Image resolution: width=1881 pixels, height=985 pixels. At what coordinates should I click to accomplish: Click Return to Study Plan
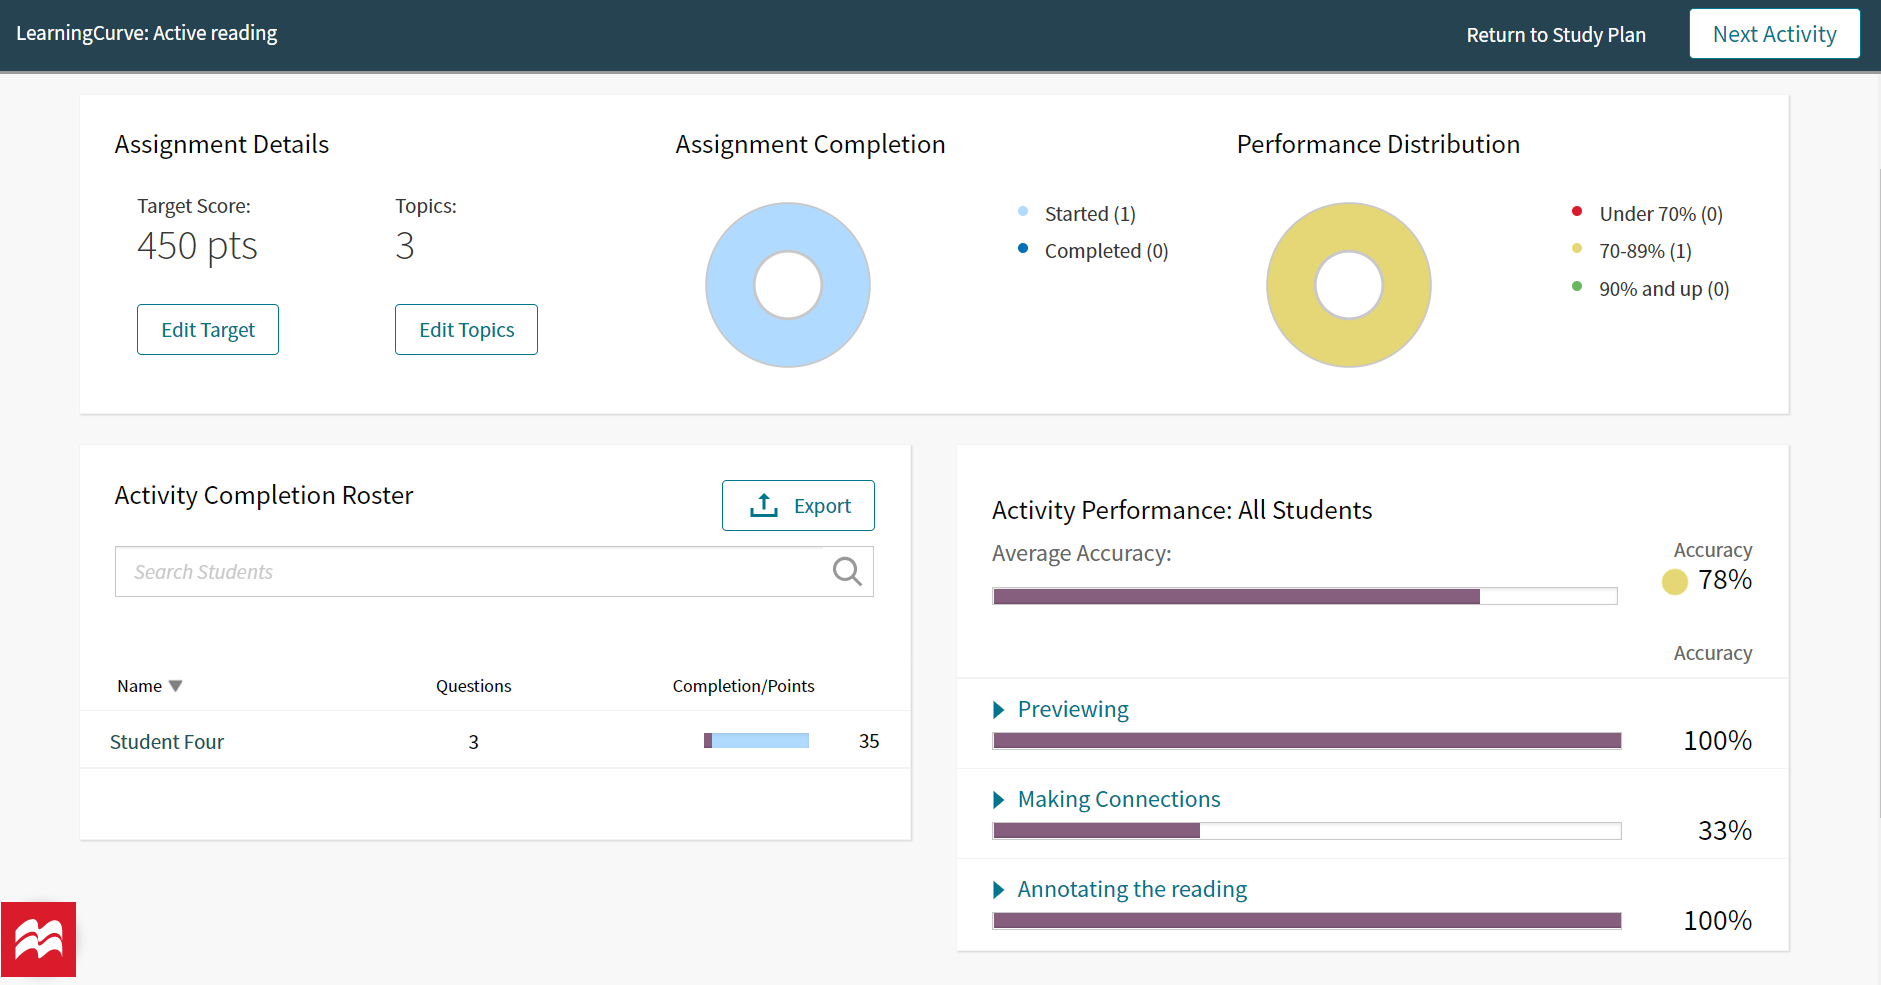coord(1556,34)
